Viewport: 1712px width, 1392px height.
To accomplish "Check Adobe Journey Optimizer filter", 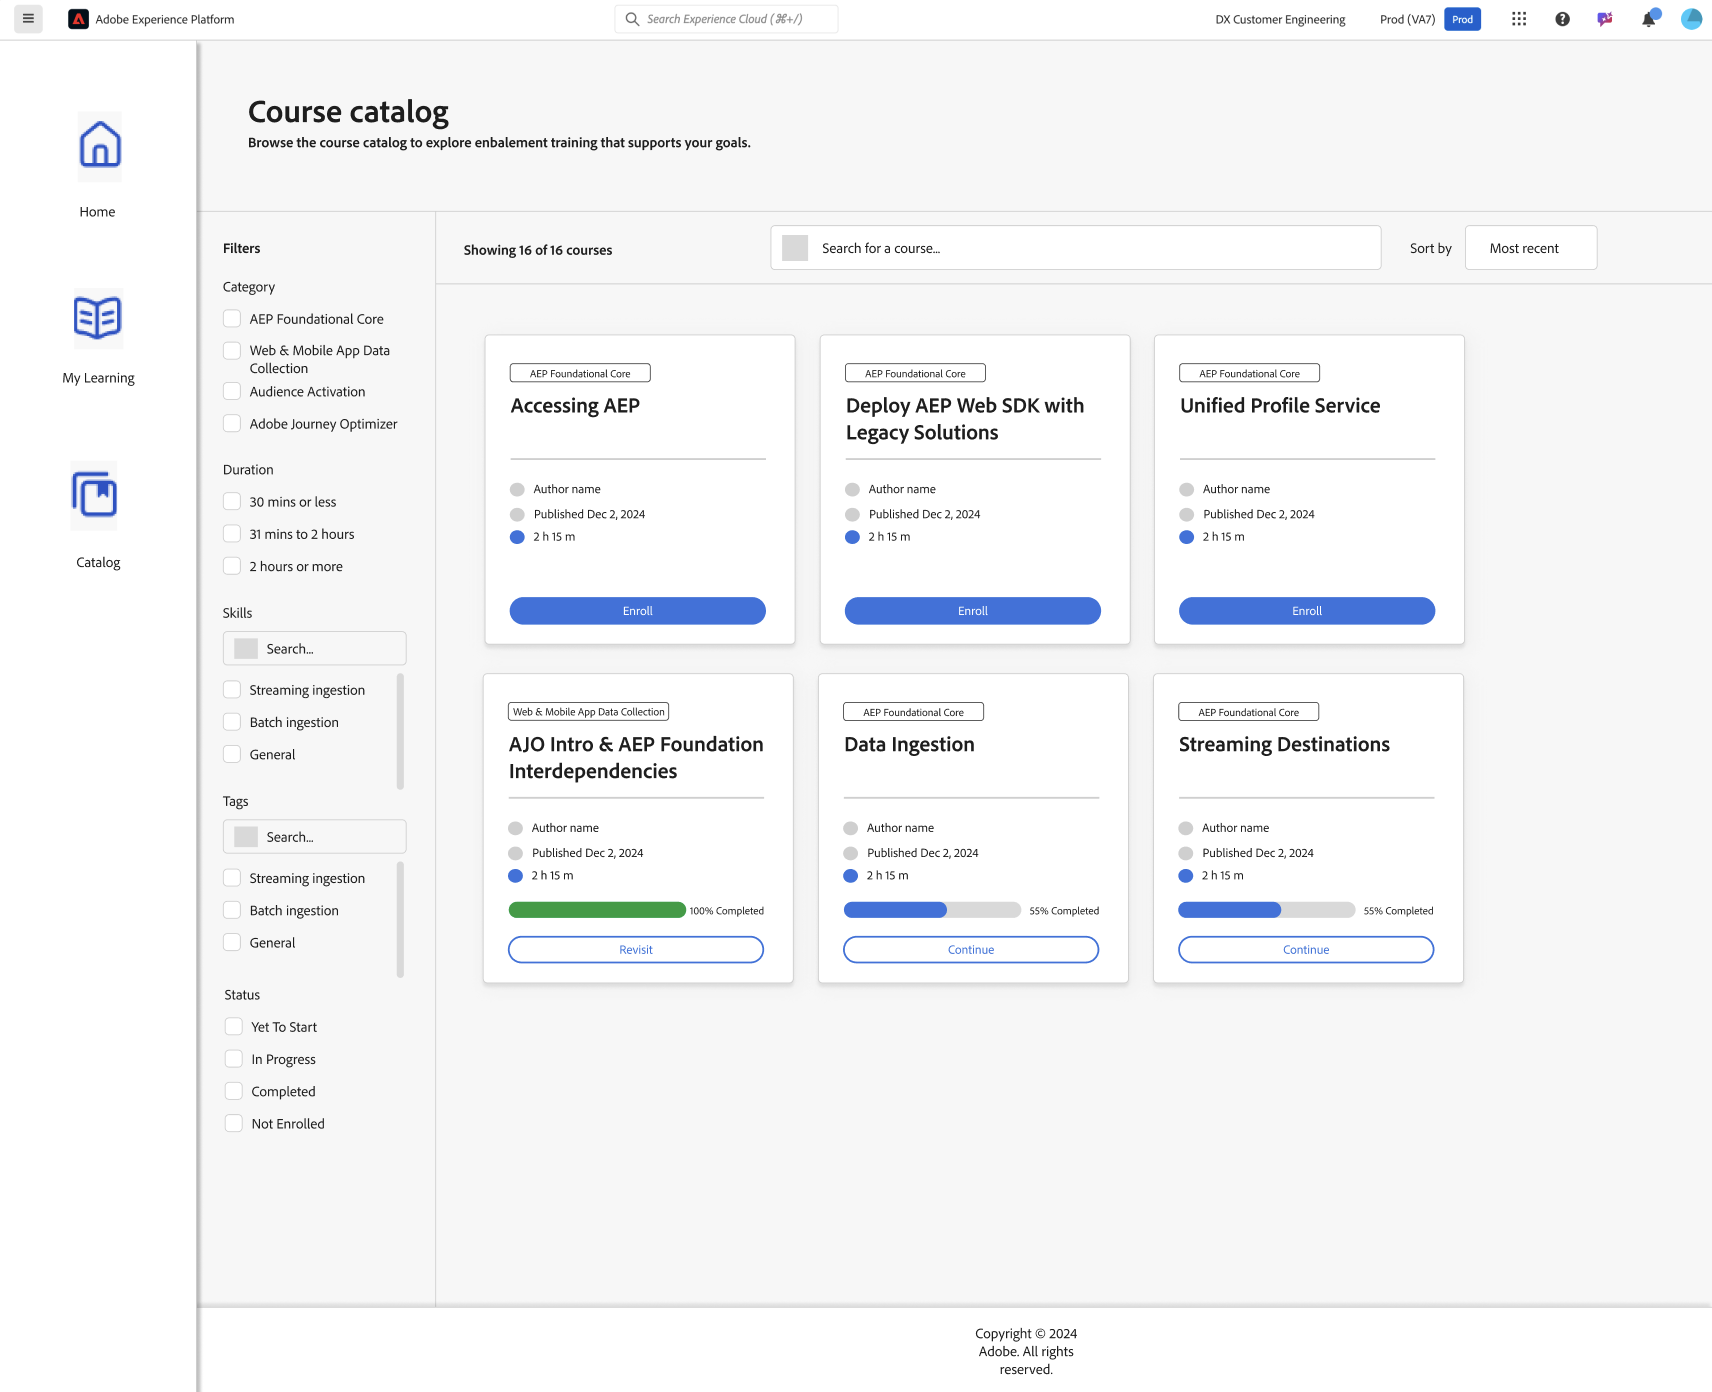I will coord(232,423).
